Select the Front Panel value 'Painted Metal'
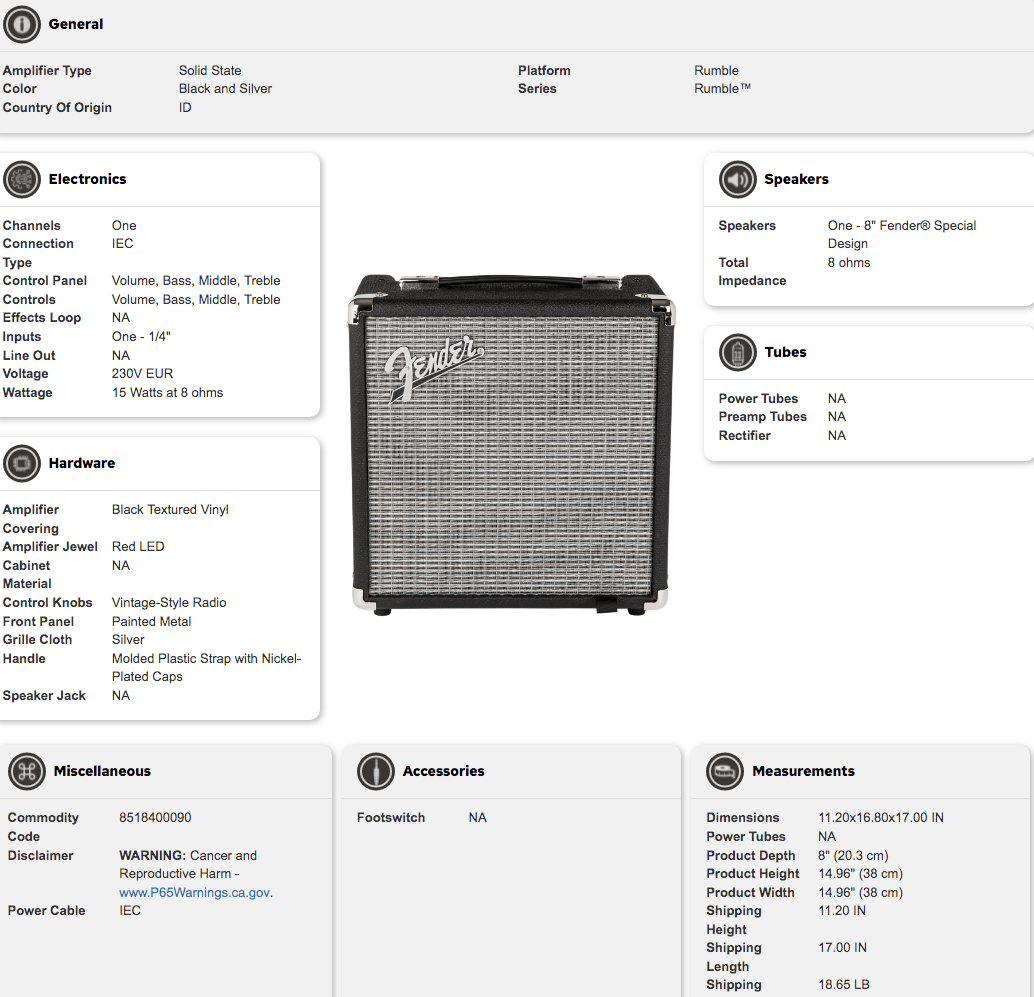This screenshot has height=997, width=1034. (x=151, y=621)
